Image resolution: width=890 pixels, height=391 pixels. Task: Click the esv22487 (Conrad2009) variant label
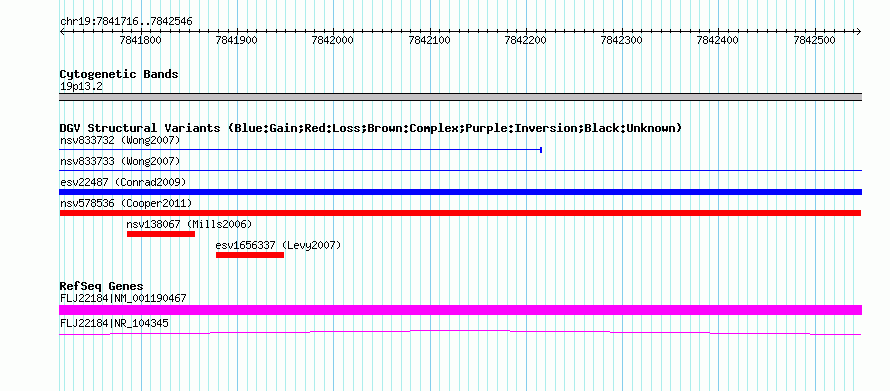point(123,182)
